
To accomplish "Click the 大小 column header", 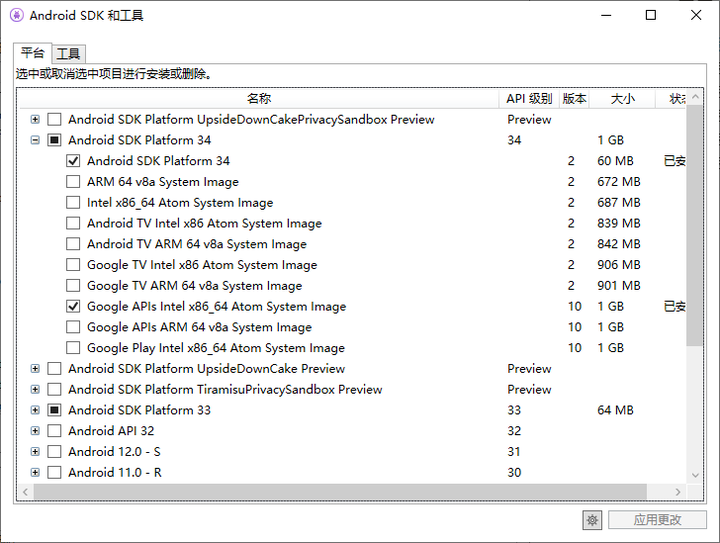I will [x=622, y=99].
